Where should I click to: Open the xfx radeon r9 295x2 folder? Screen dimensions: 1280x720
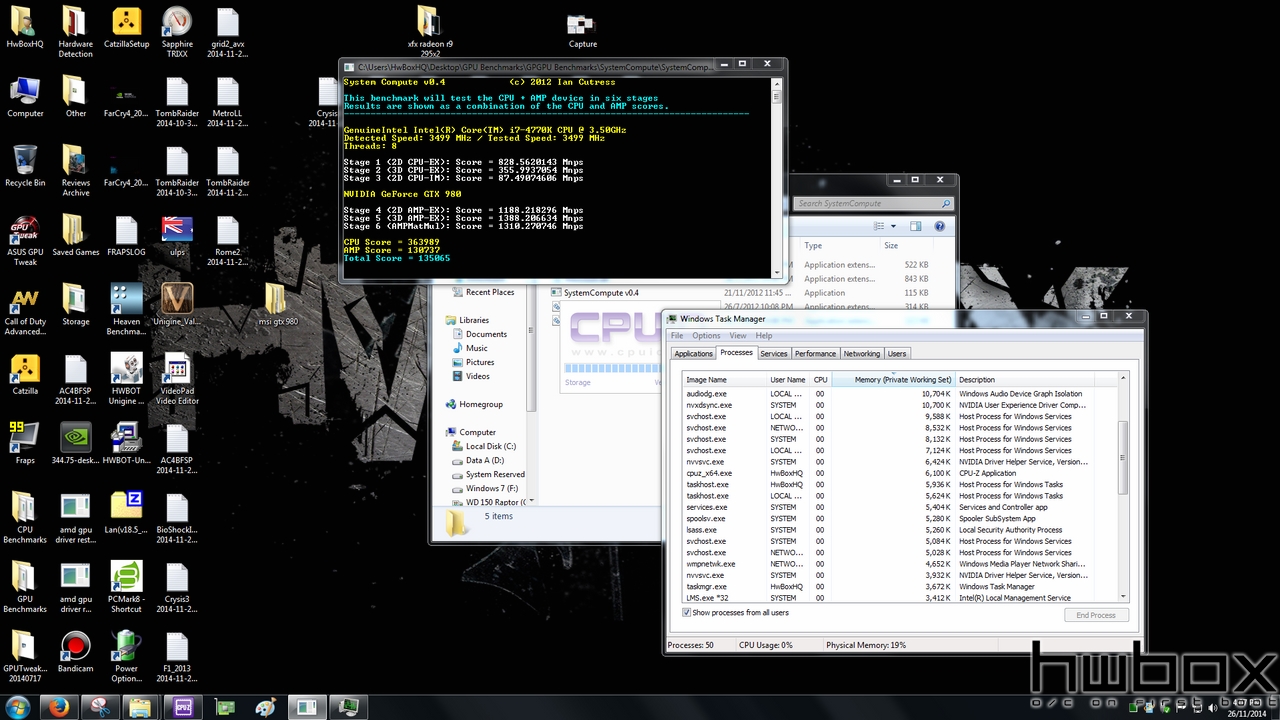pos(430,32)
